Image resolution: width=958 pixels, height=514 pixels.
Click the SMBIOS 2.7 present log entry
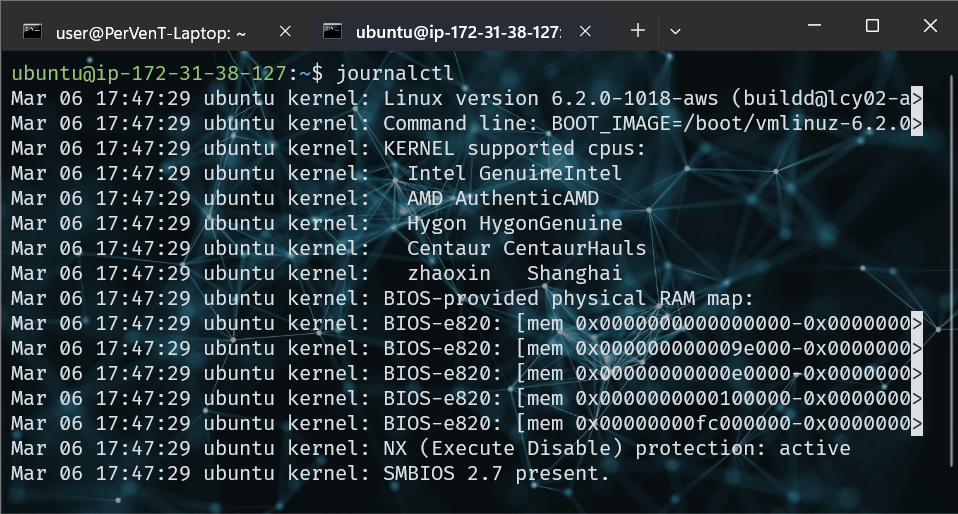[x=496, y=473]
